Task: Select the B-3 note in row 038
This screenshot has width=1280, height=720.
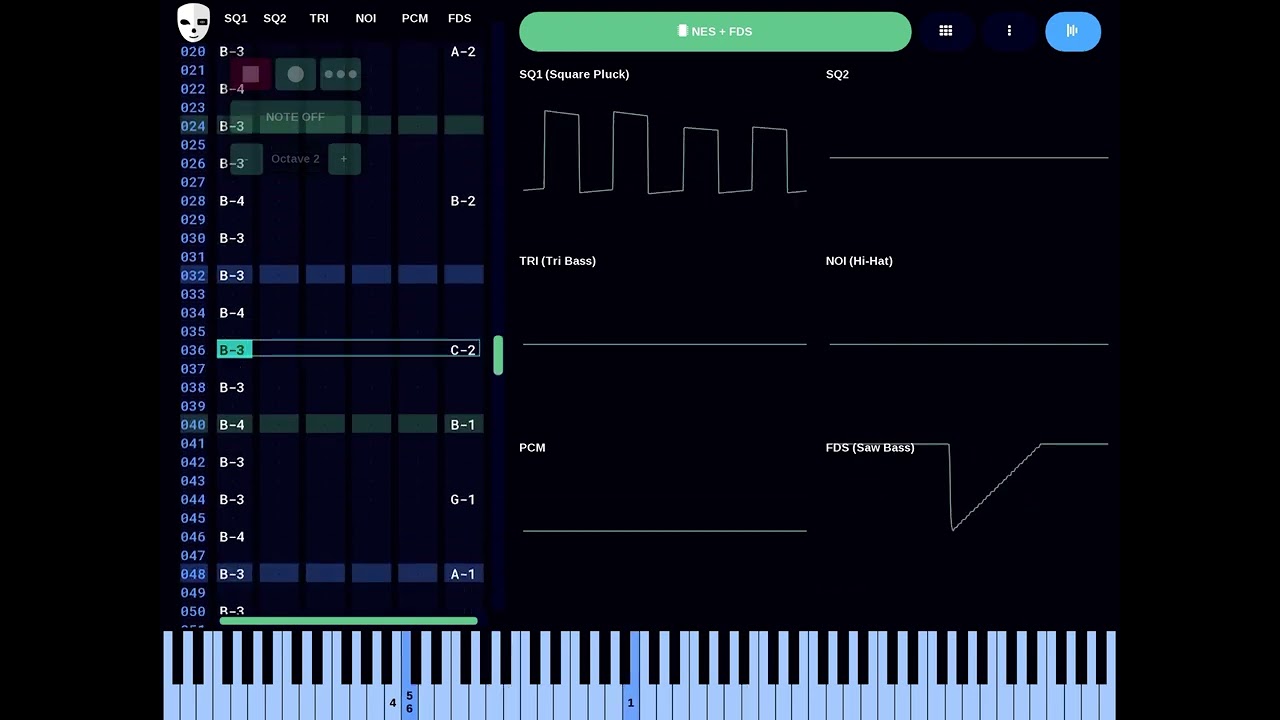Action: point(232,388)
